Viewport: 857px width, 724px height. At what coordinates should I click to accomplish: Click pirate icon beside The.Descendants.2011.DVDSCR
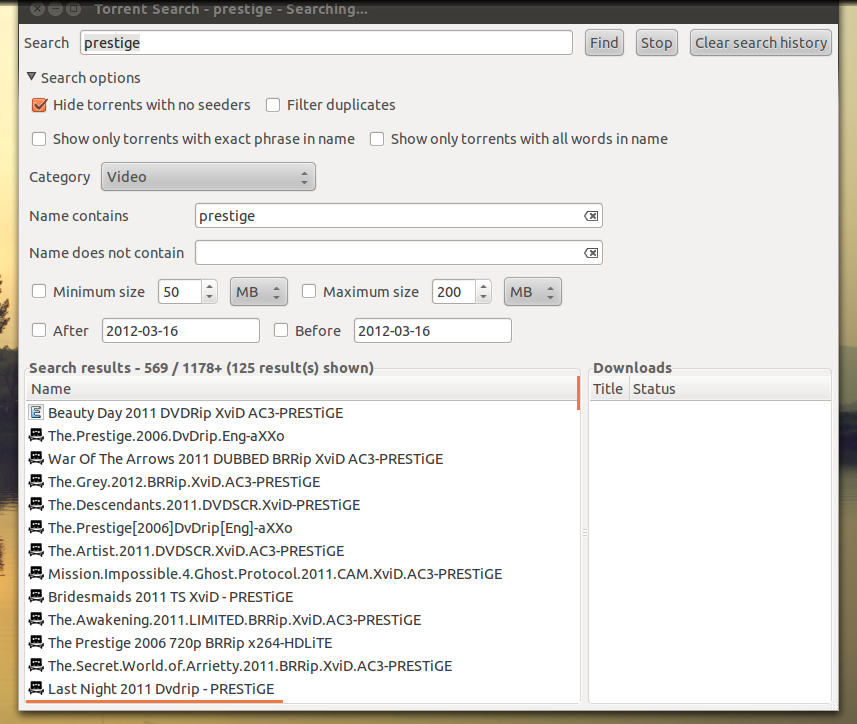36,504
